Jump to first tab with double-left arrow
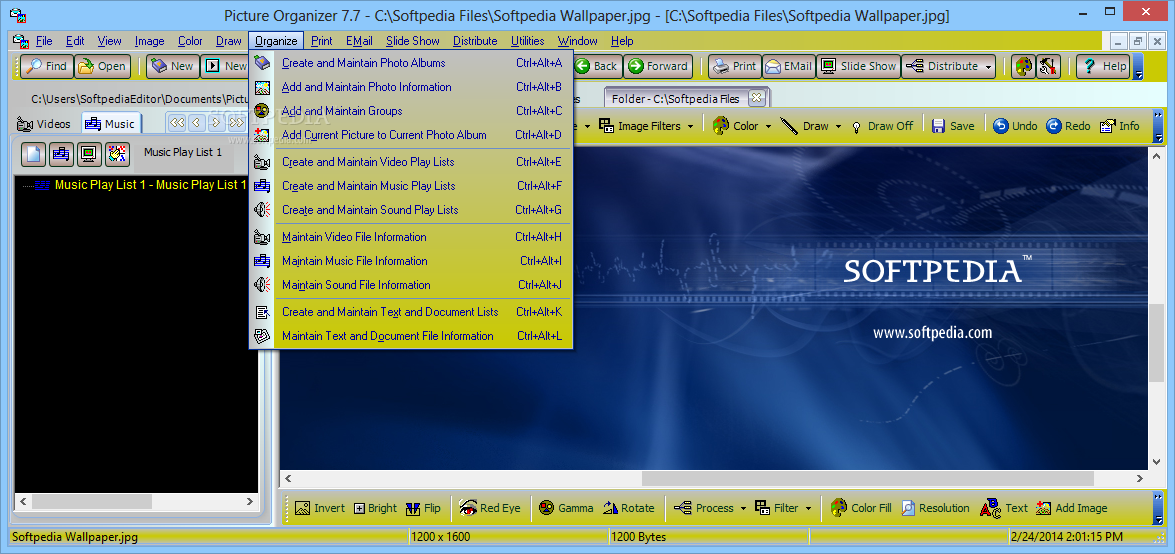 coord(177,122)
